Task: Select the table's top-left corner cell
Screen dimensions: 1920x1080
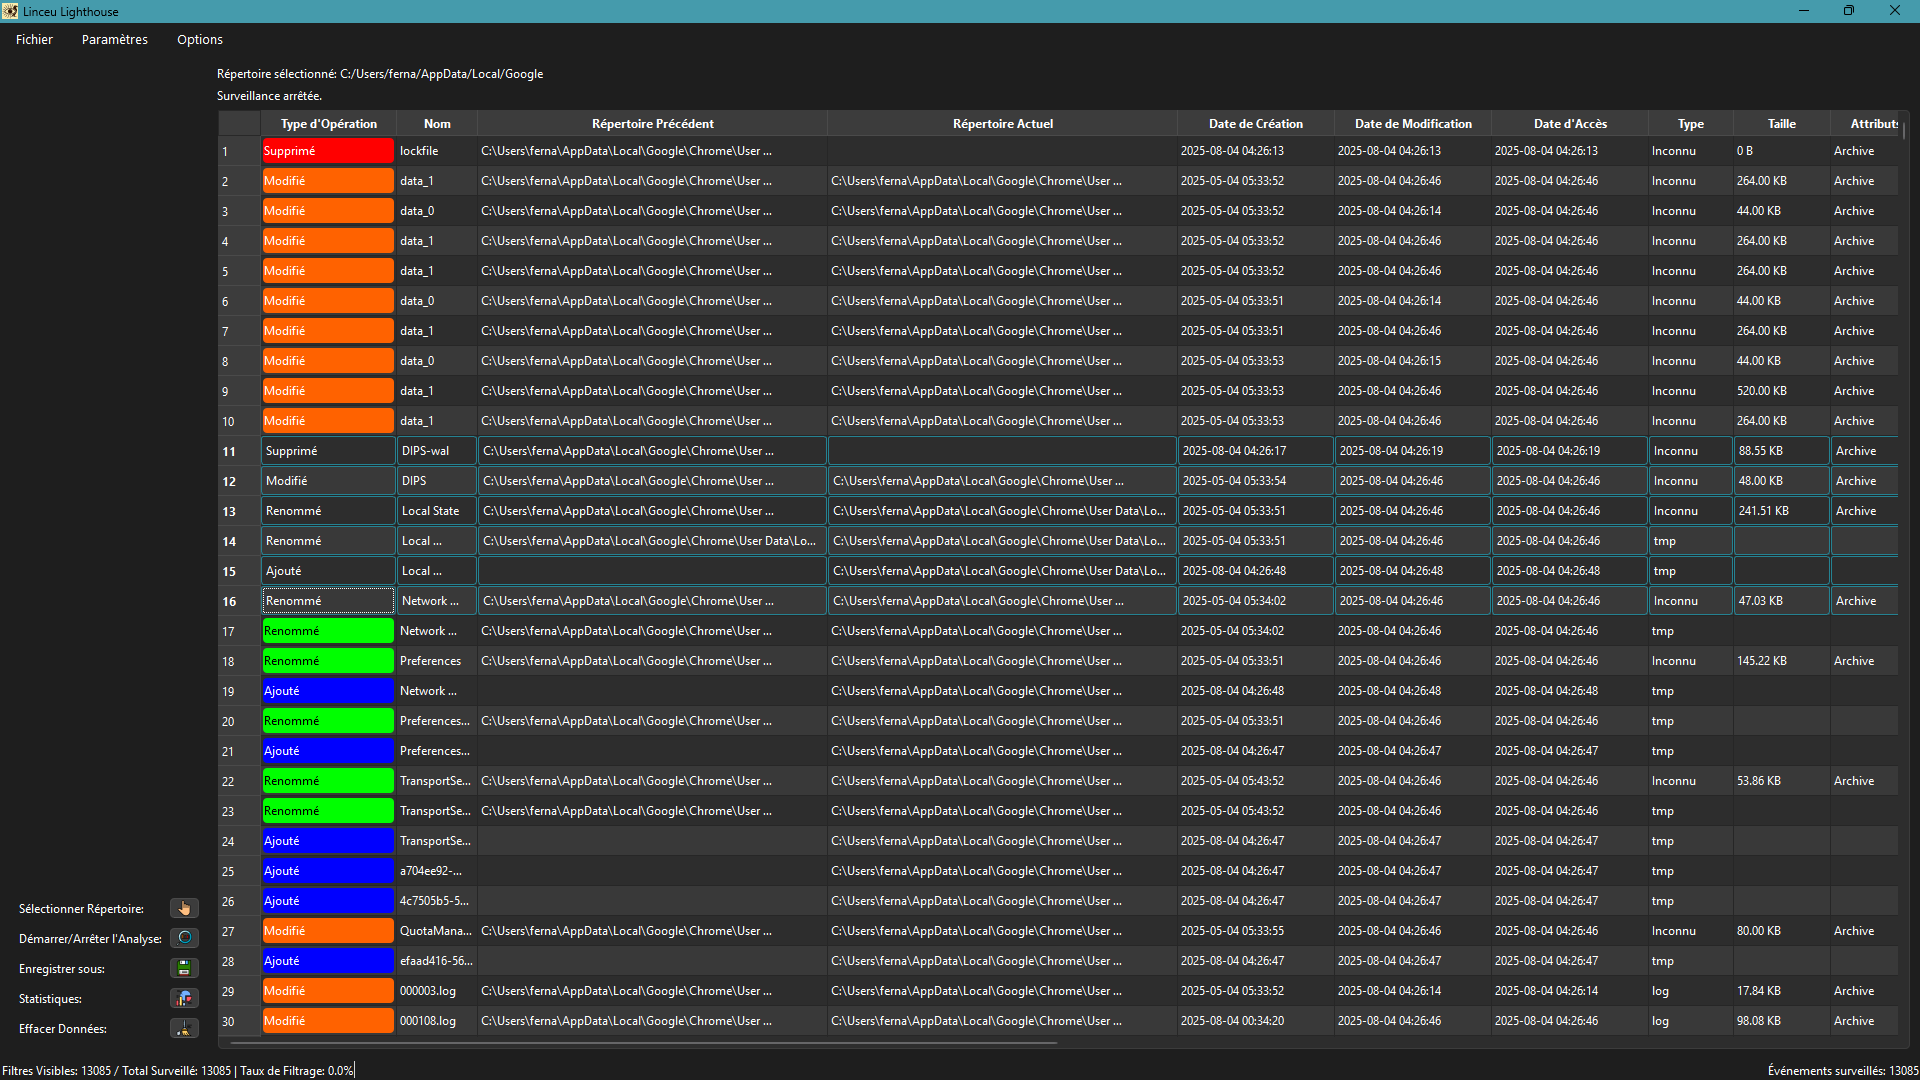Action: 239,124
